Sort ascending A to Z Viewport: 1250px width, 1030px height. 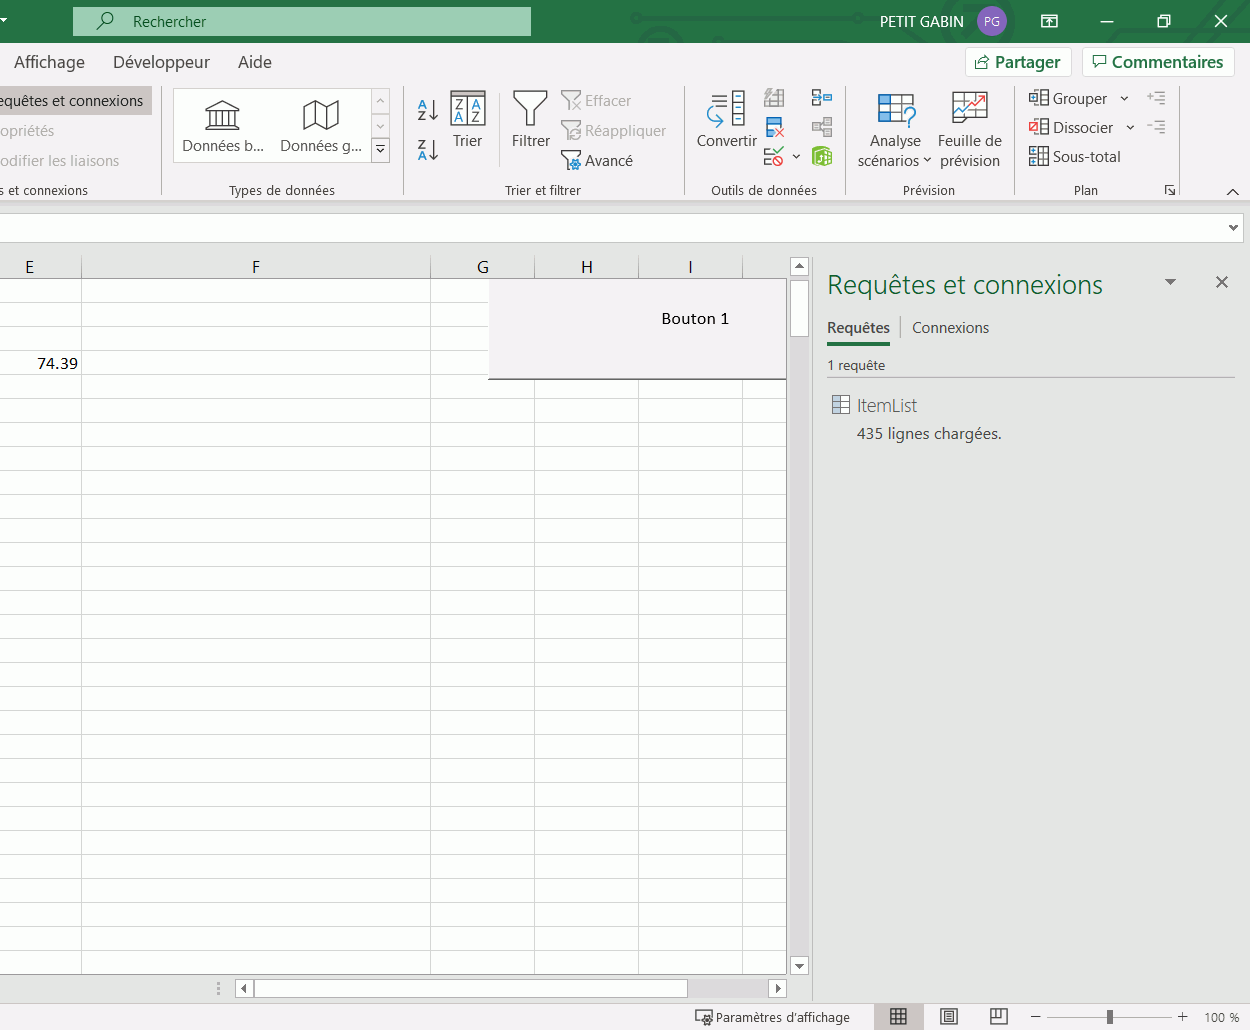pyautogui.click(x=427, y=110)
